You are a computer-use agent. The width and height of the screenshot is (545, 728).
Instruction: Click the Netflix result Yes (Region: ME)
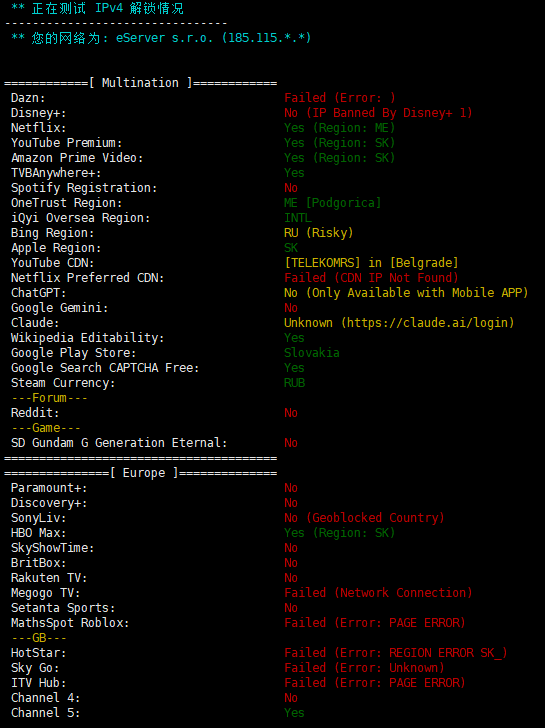(x=340, y=128)
